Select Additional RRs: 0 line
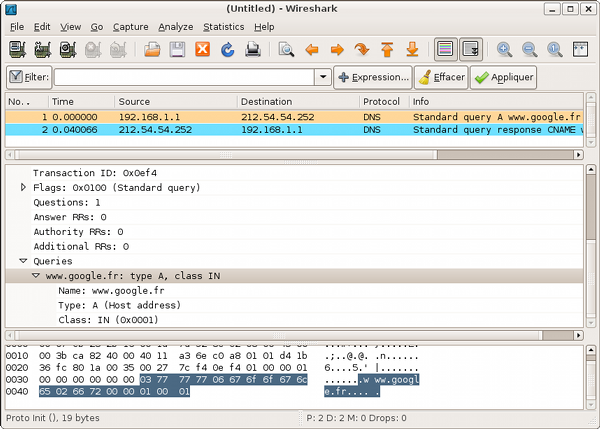Image resolution: width=600 pixels, height=429 pixels. [x=81, y=246]
